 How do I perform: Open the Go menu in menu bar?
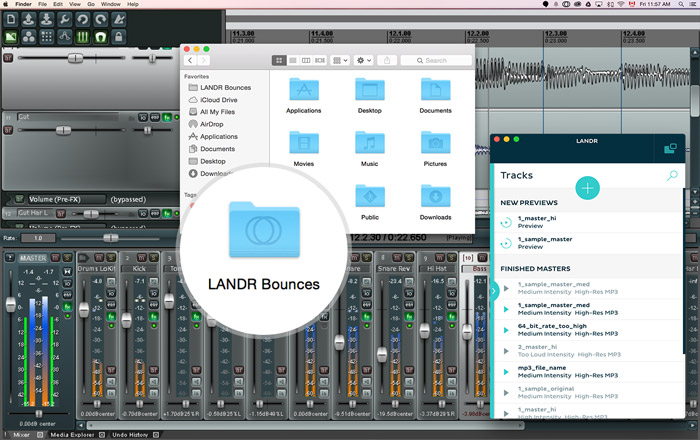click(91, 4)
